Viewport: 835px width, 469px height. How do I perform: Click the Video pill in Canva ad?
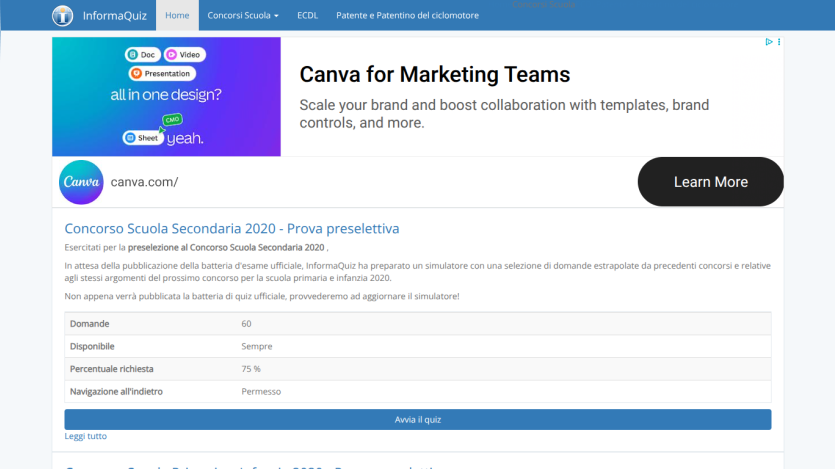[184, 54]
